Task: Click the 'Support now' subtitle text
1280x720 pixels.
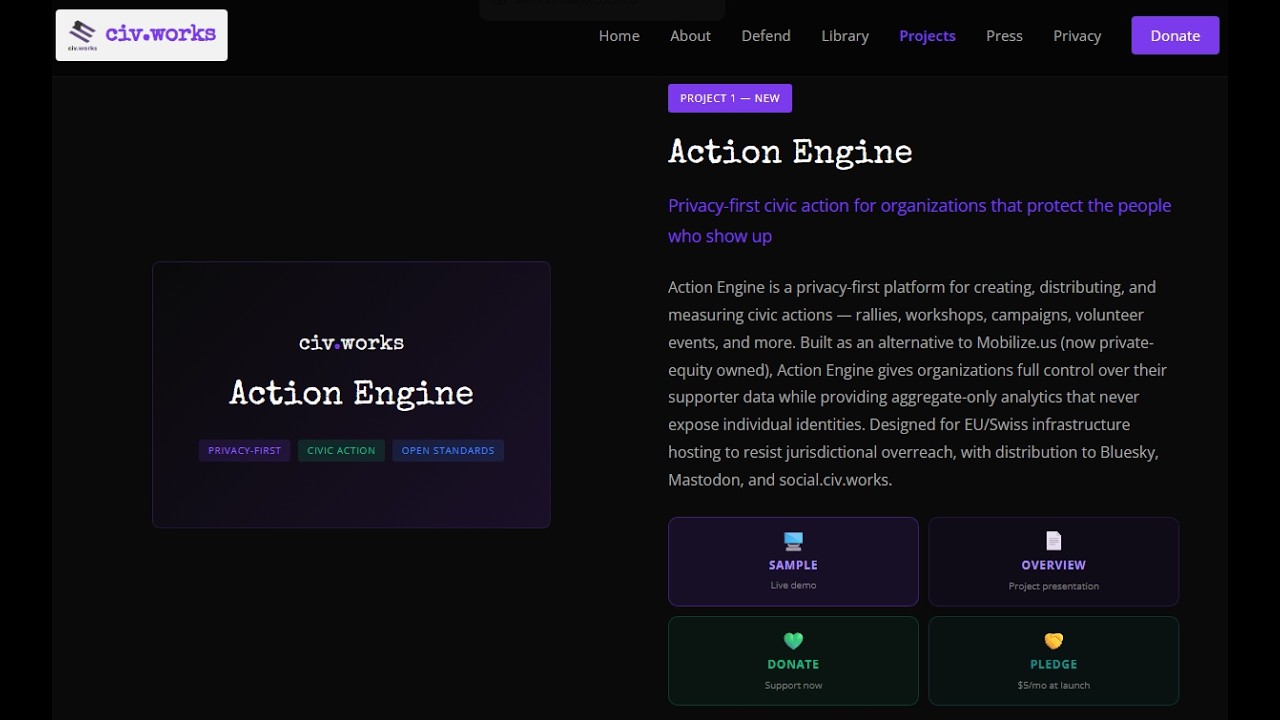Action: pos(793,685)
